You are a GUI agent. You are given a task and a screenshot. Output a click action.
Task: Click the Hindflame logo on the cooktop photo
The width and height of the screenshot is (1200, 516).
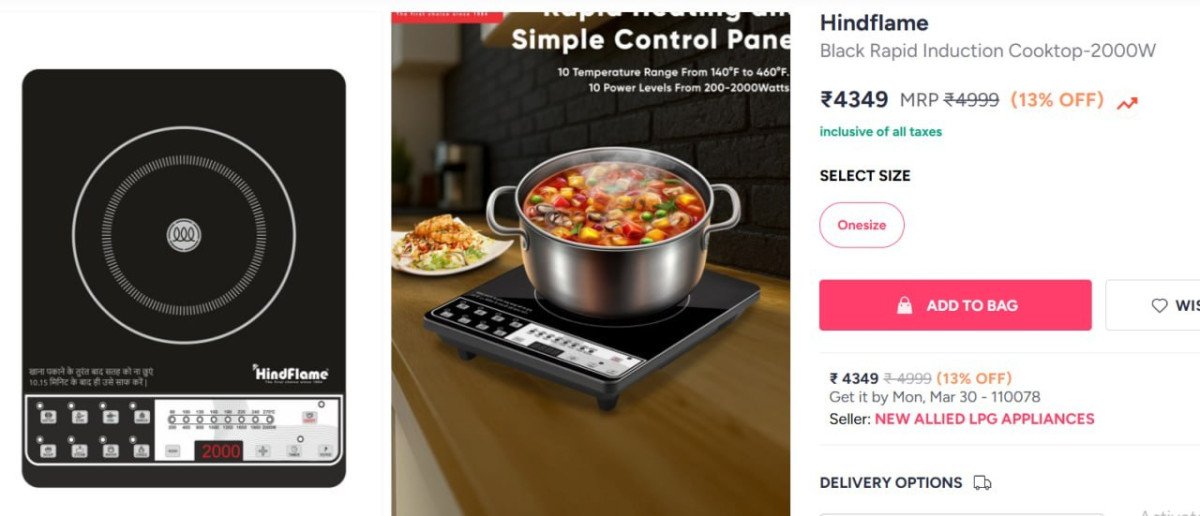pos(290,372)
